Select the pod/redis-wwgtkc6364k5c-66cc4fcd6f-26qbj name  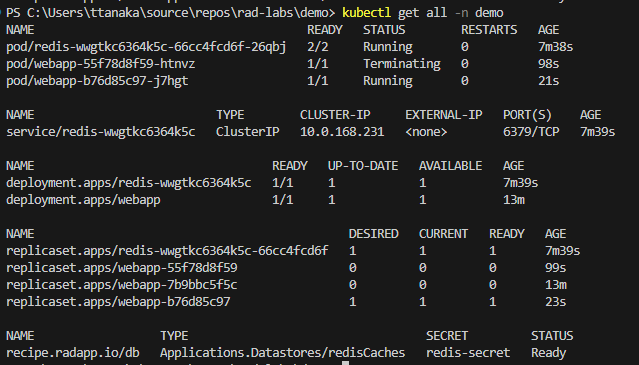click(x=146, y=47)
